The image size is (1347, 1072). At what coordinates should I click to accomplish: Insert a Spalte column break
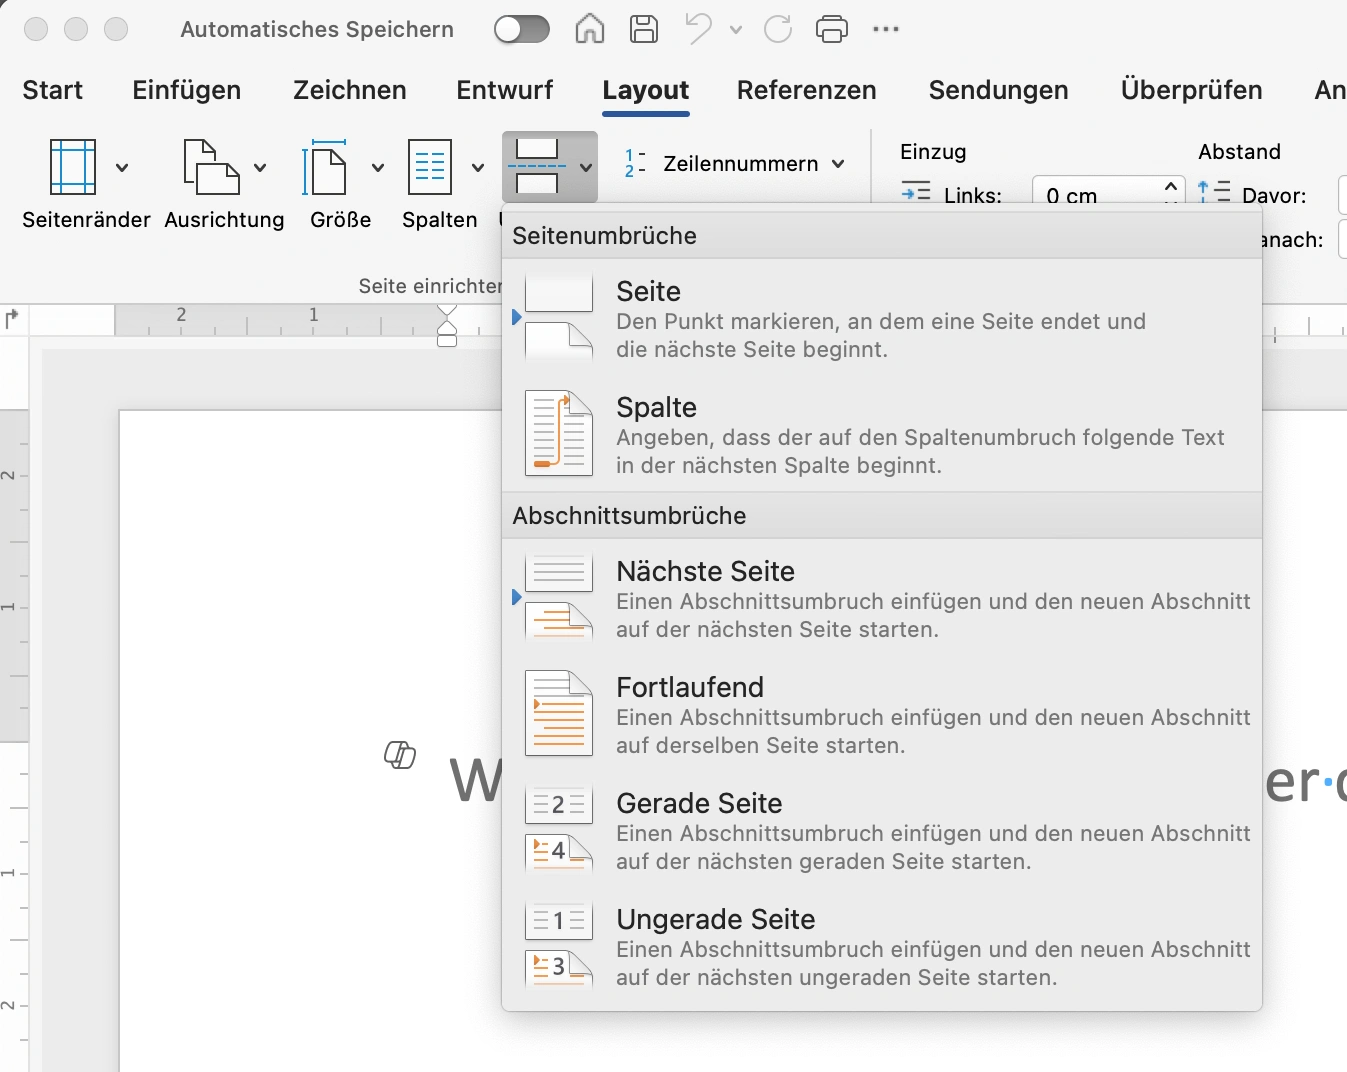(881, 435)
